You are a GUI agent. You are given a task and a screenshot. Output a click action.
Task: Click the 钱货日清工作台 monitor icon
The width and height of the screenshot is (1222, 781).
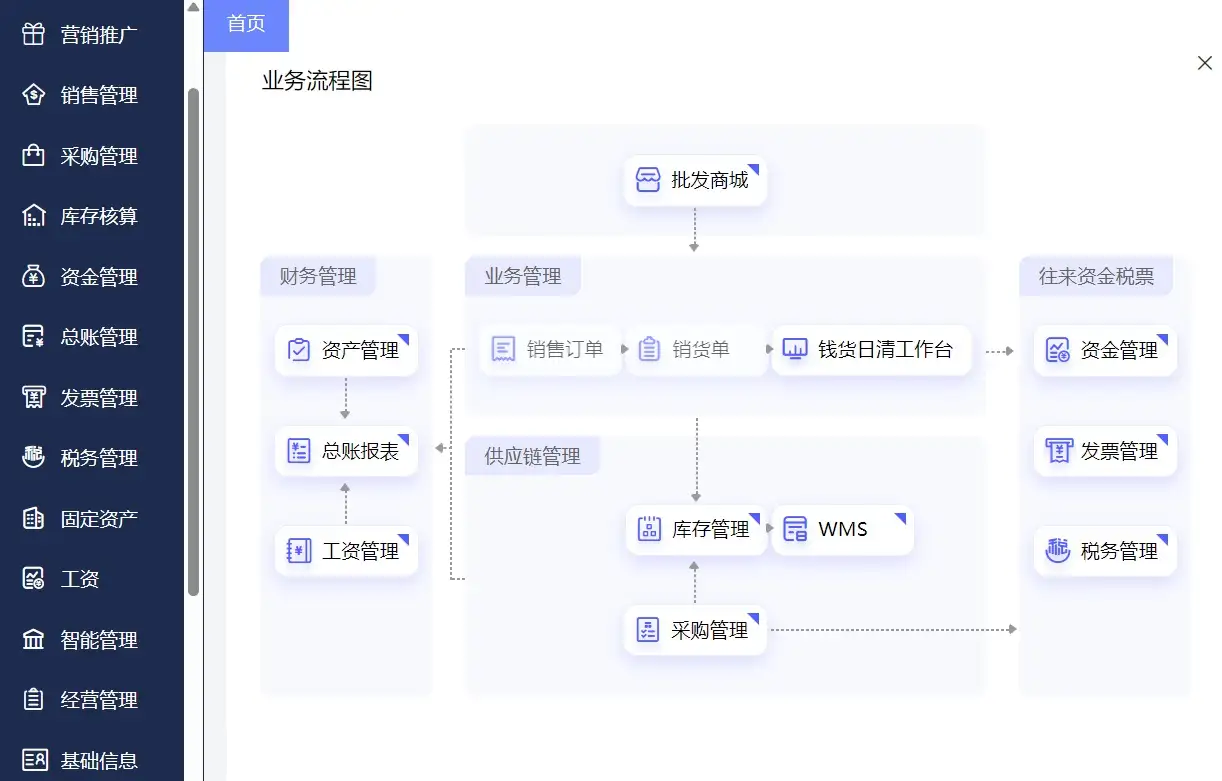tap(795, 350)
